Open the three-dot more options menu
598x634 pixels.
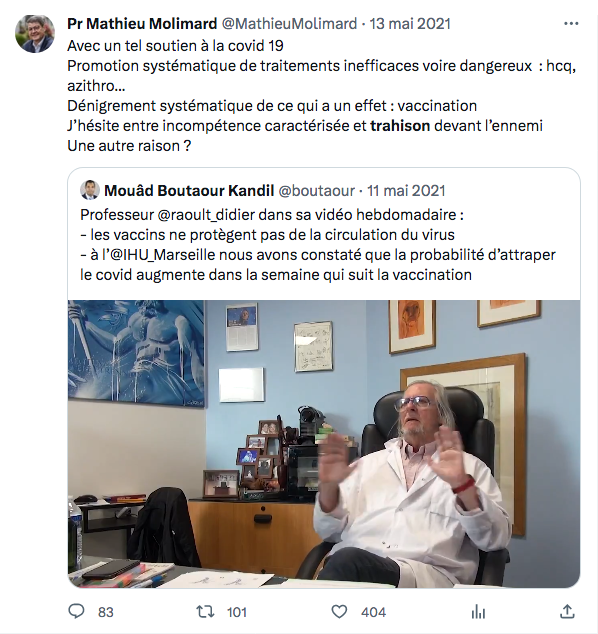coord(571,24)
